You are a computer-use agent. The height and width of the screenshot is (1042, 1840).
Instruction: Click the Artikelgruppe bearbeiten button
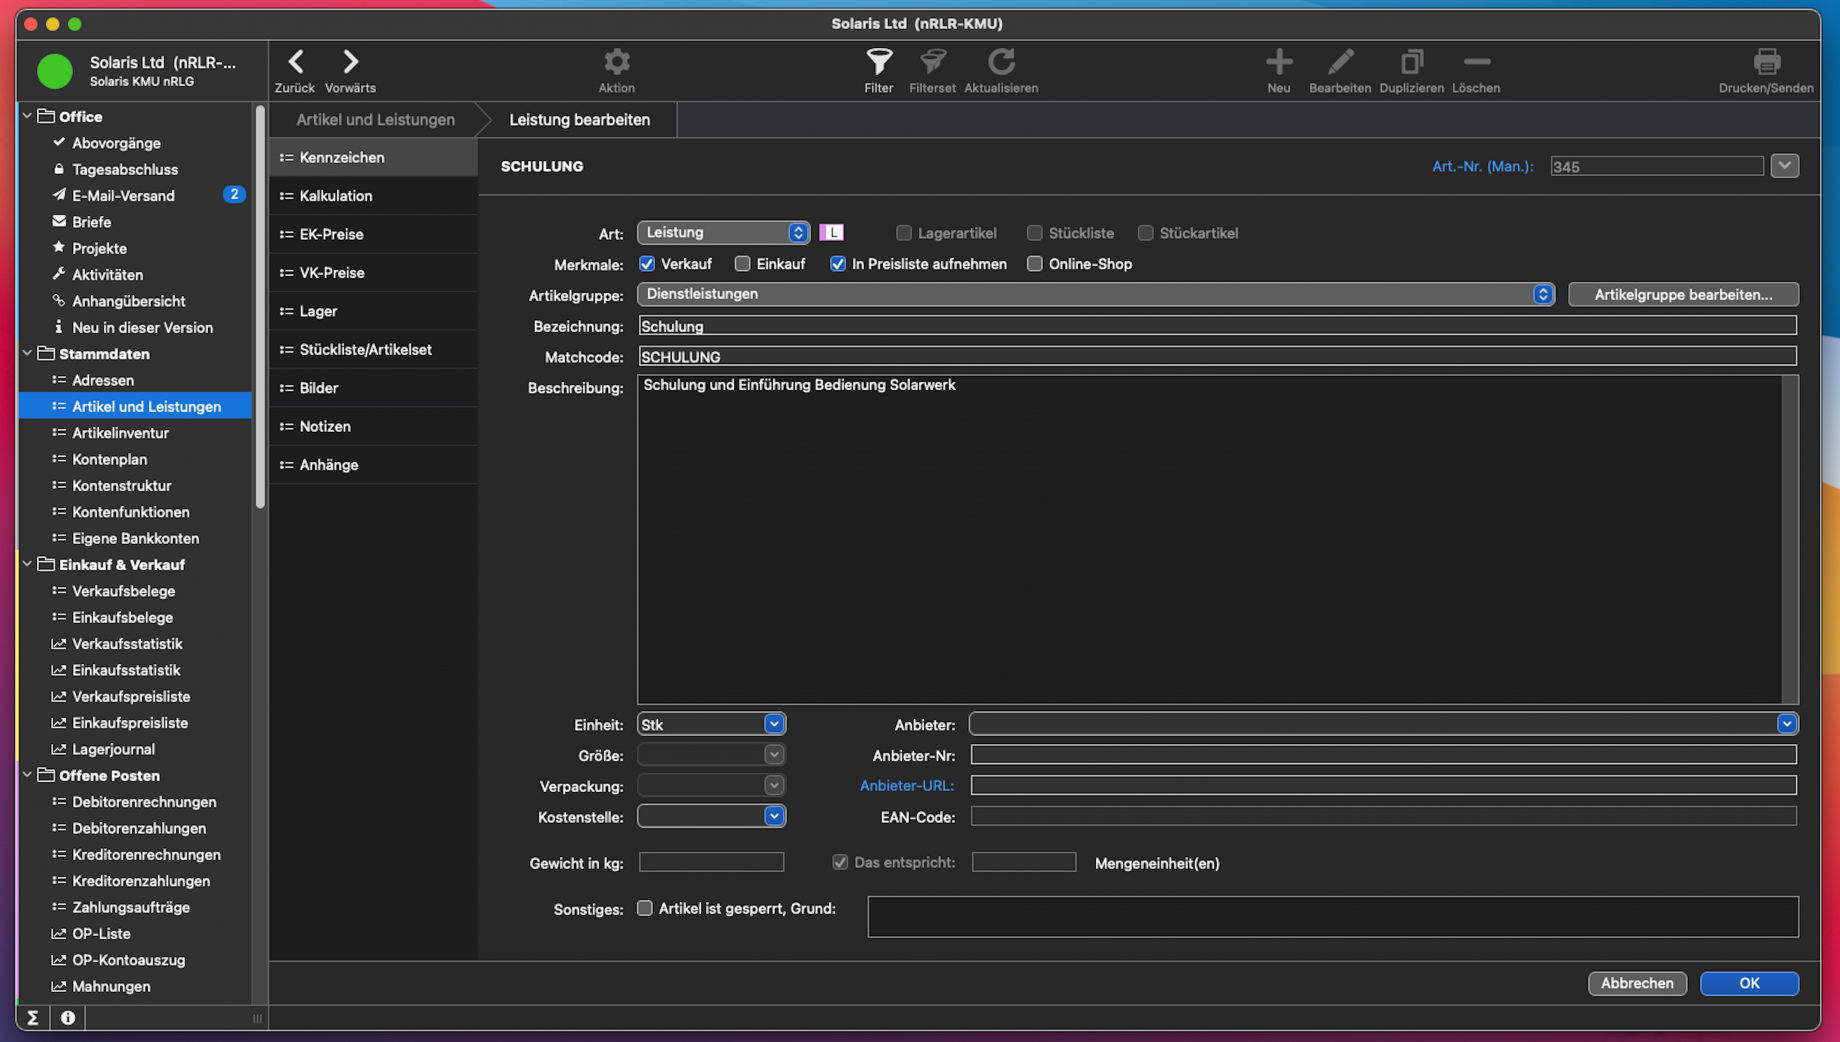1682,294
